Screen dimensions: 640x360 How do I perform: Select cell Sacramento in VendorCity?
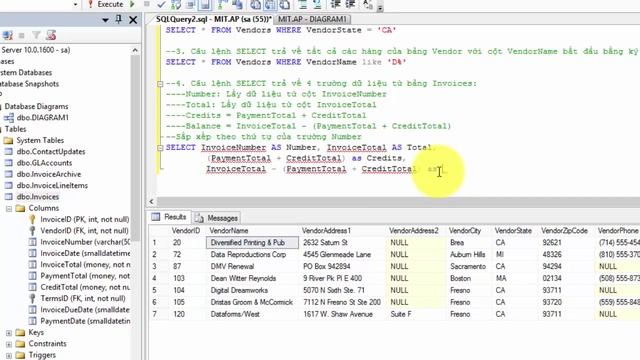coord(469,266)
